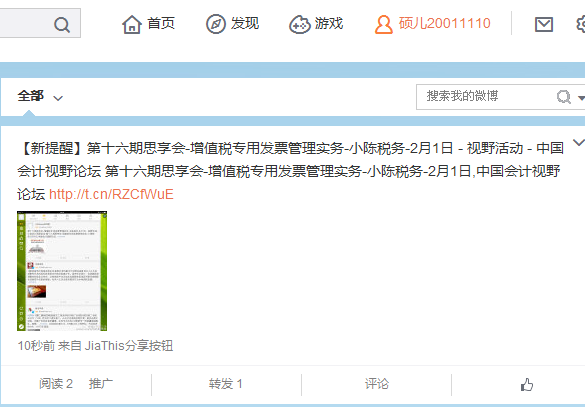Open advanced search arrow beside weibo search

point(581,98)
